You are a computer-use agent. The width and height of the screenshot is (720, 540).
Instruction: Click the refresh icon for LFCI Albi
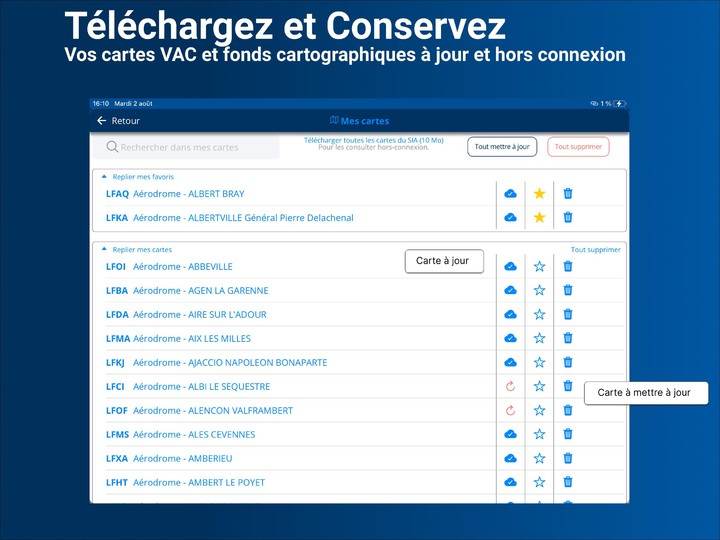[x=510, y=386]
